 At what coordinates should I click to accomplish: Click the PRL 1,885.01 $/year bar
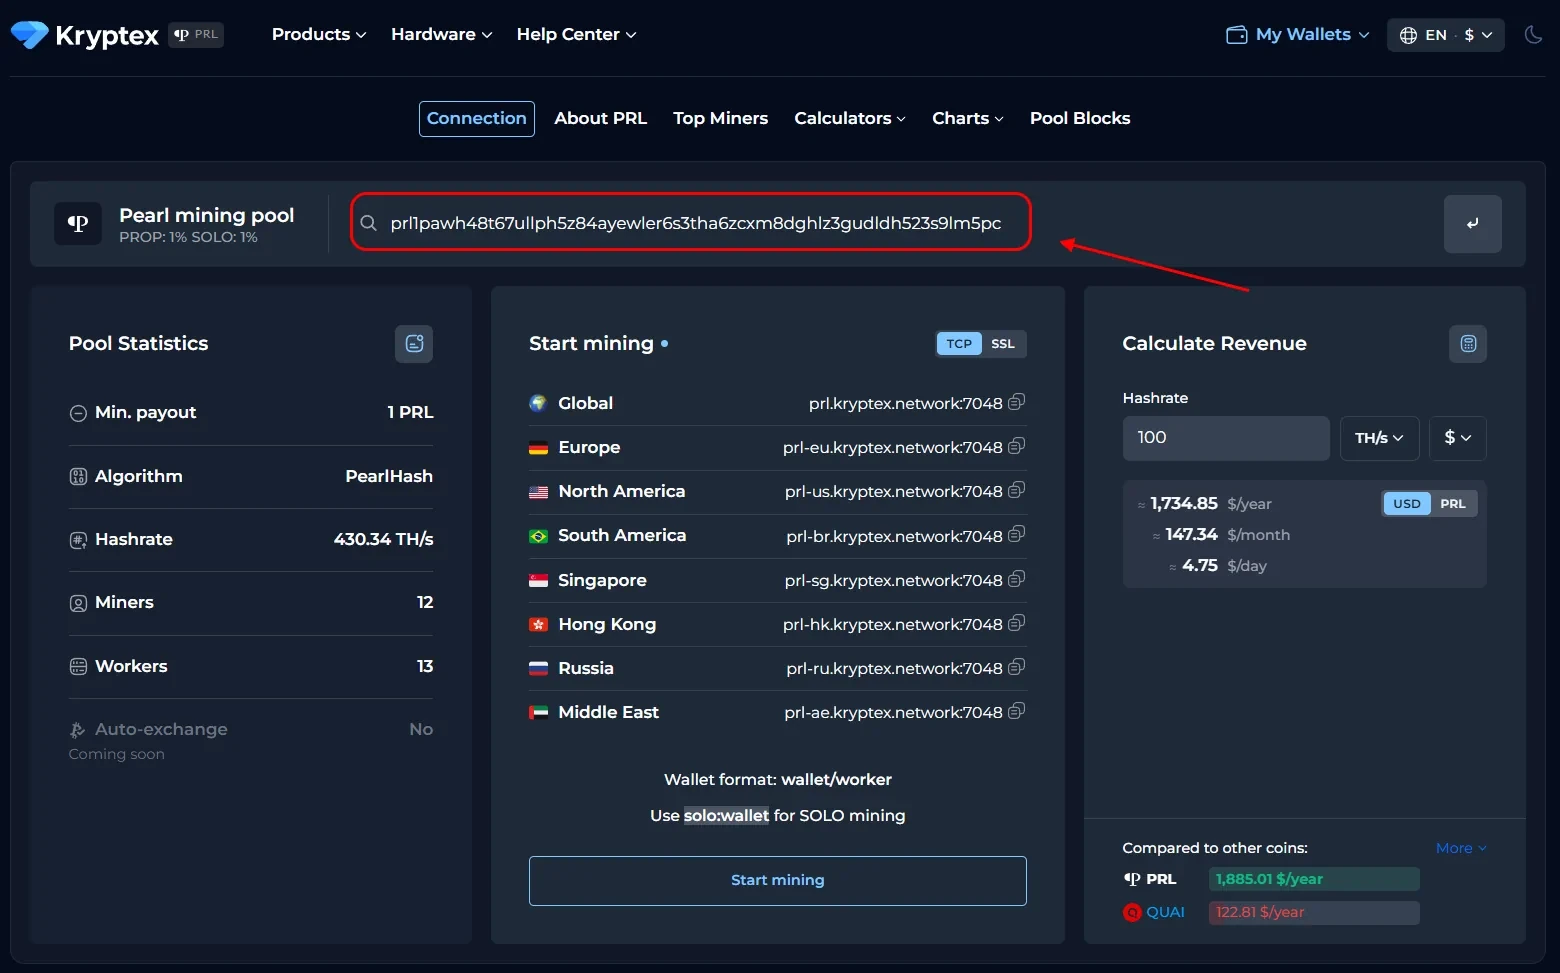click(x=1314, y=879)
